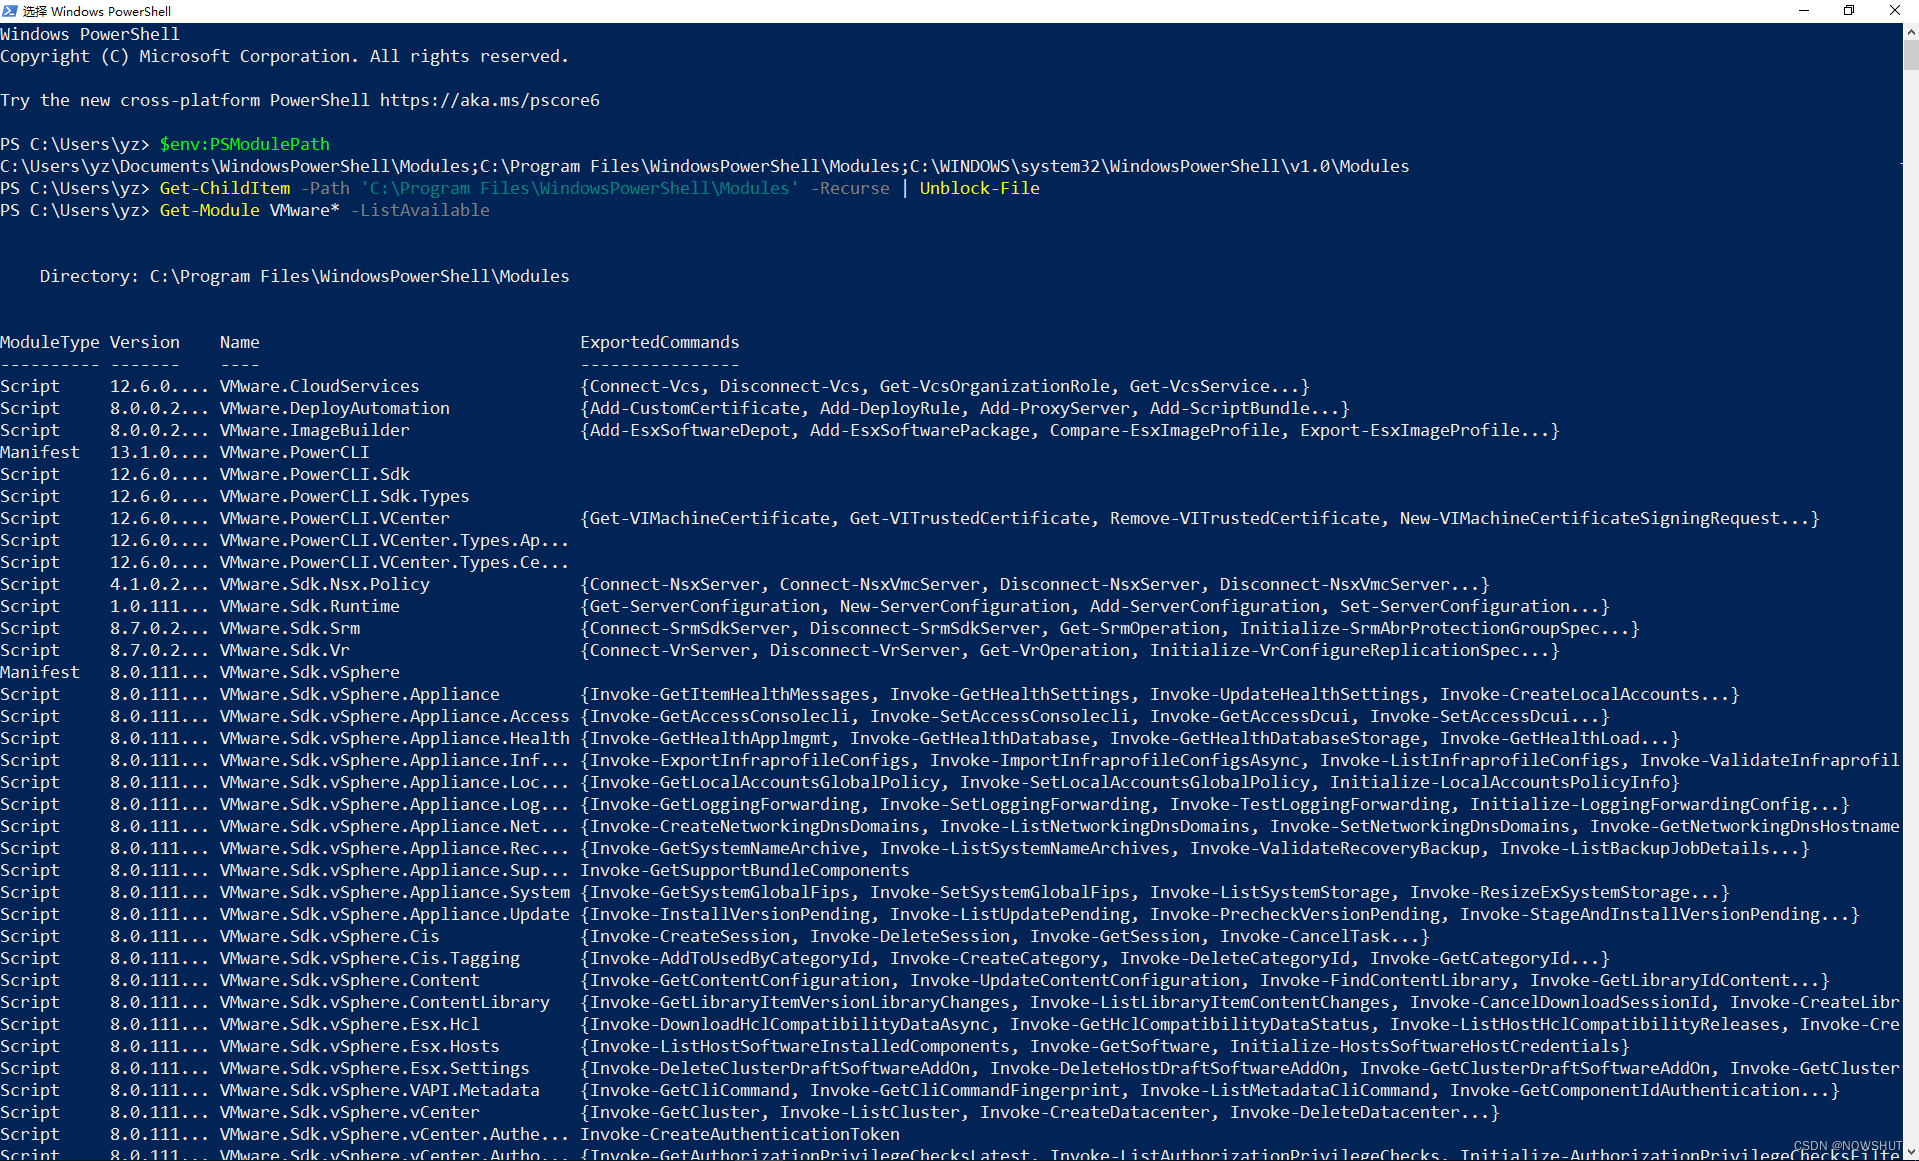Select VMware.Sdk.vSphere.Esx.Hosts module name
1919x1161 pixels.
[360, 1046]
